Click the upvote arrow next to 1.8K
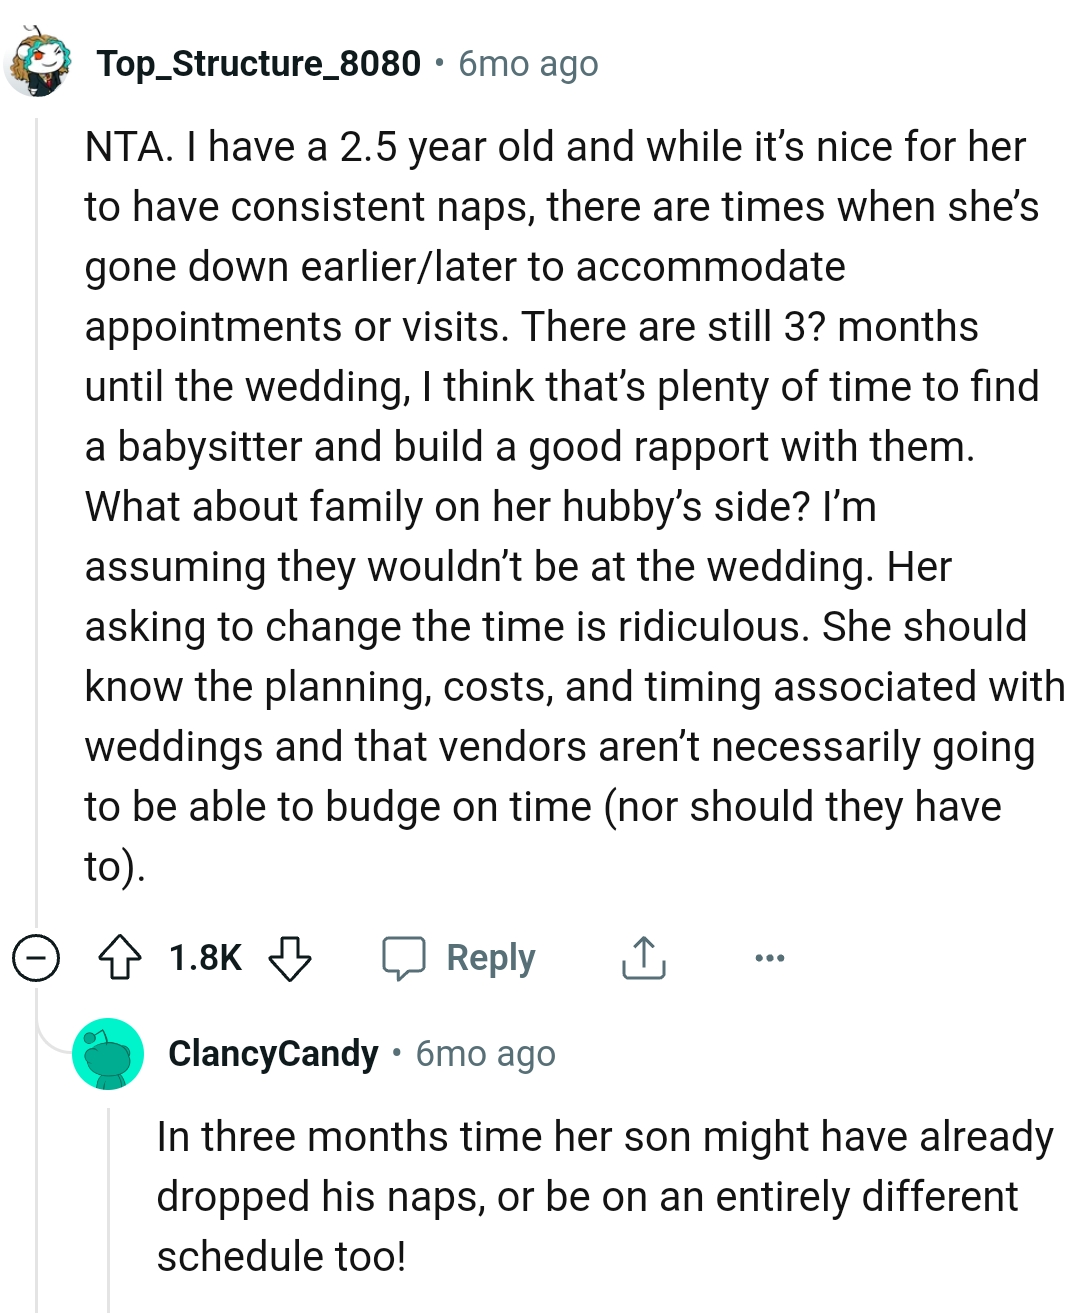The width and height of the screenshot is (1080, 1313). (117, 958)
